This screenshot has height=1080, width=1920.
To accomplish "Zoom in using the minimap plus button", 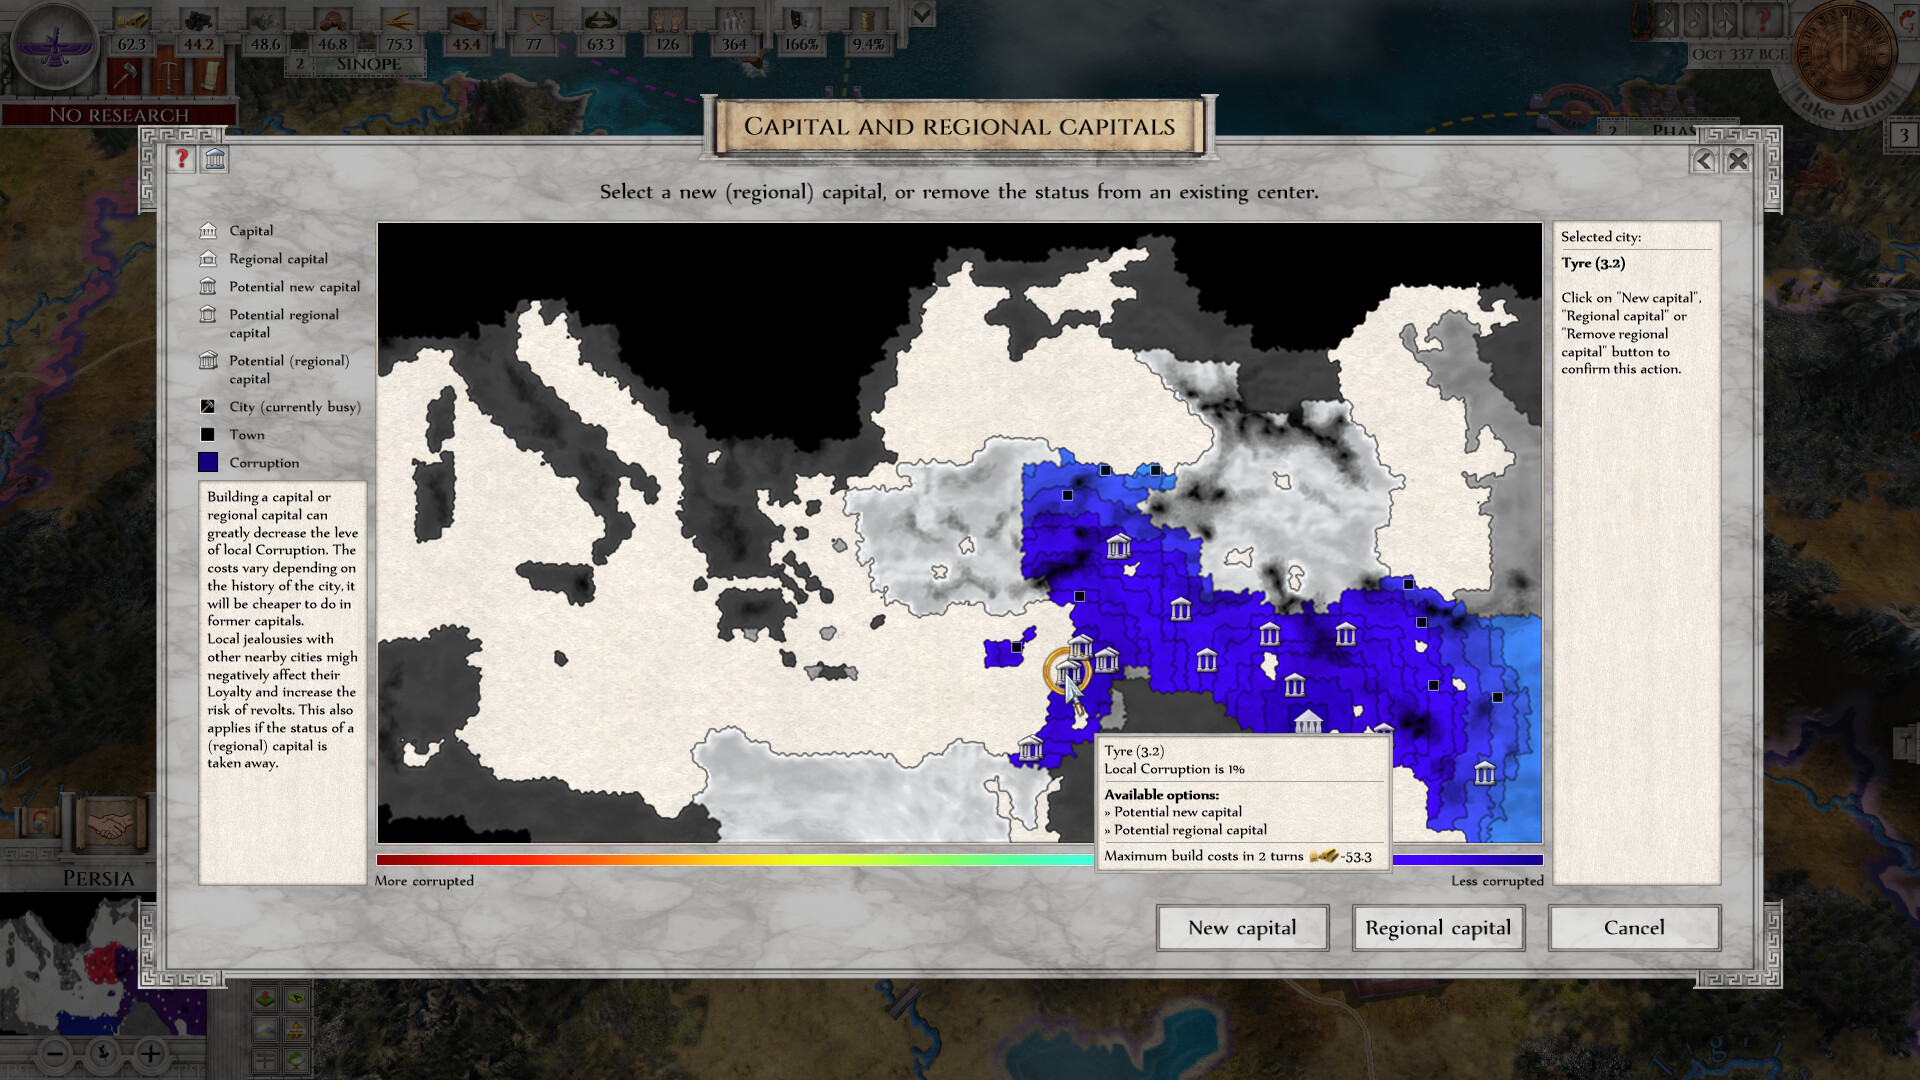I will [150, 1053].
